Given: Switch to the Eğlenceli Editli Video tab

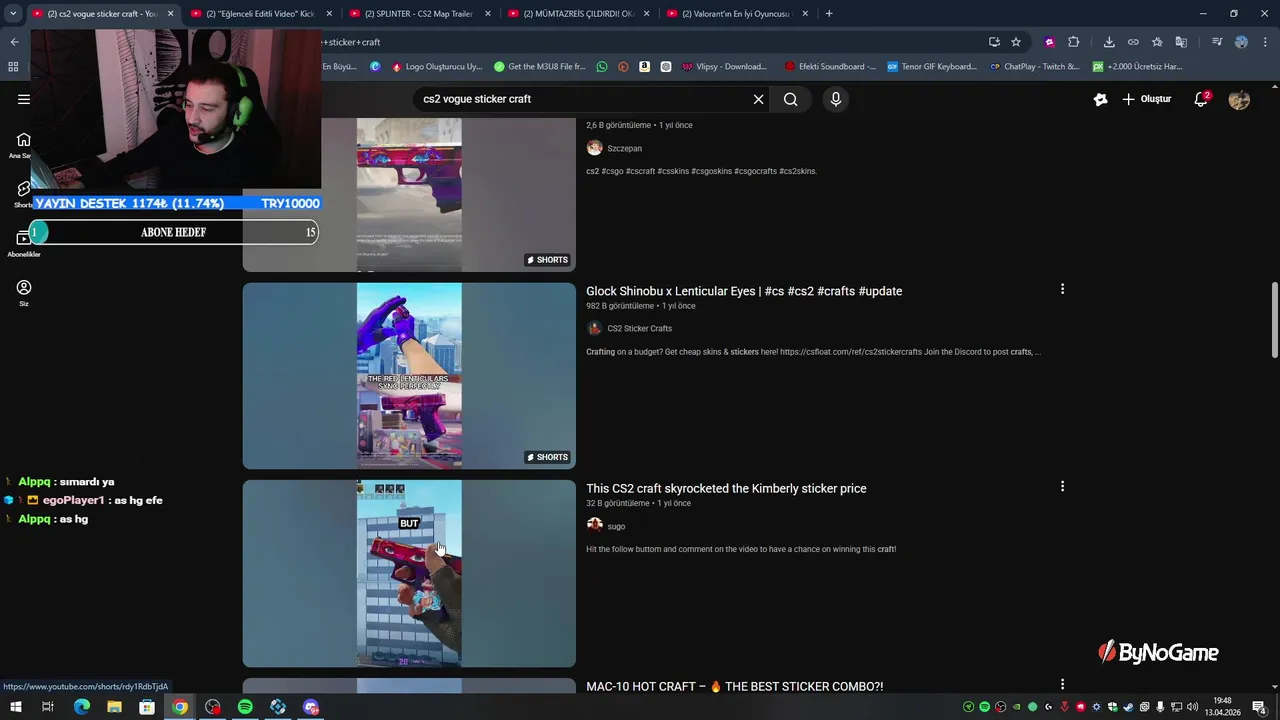Looking at the screenshot, I should coord(253,14).
